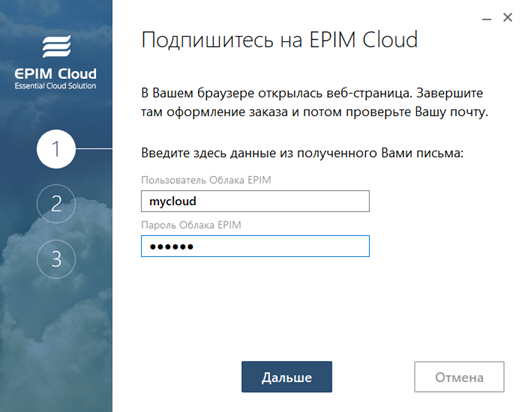The width and height of the screenshot is (525, 412).
Task: Select step 2 circle in sidebar
Action: (x=56, y=203)
